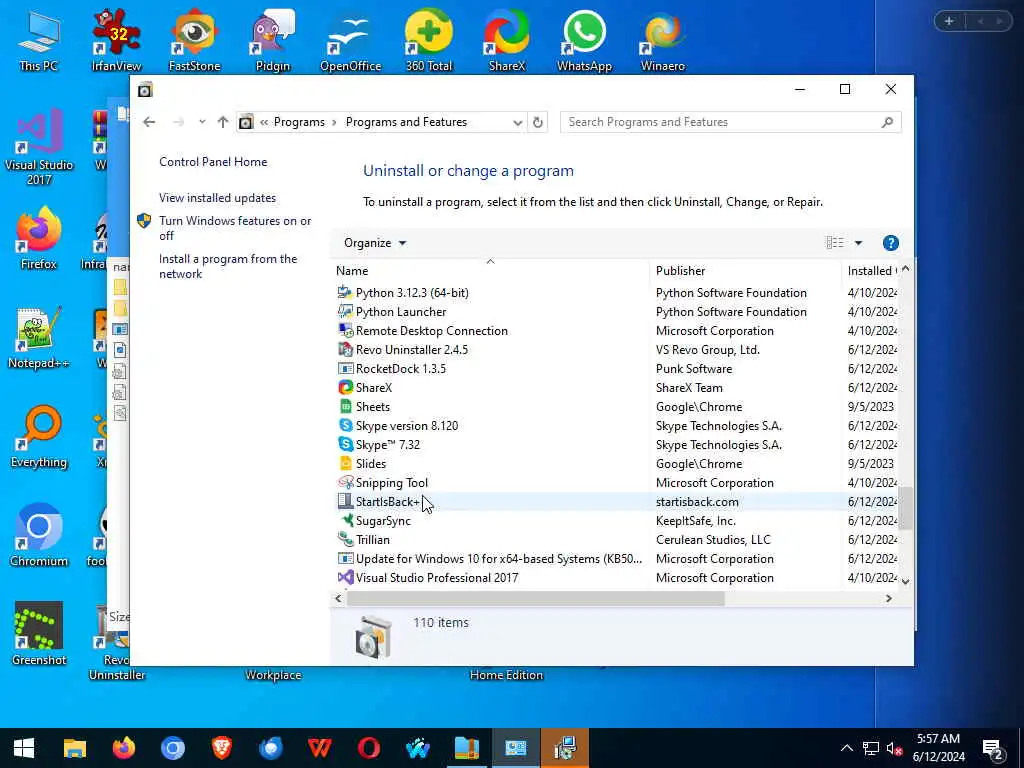
Task: Click the horizontal scrollbar thumb
Action: coord(536,598)
